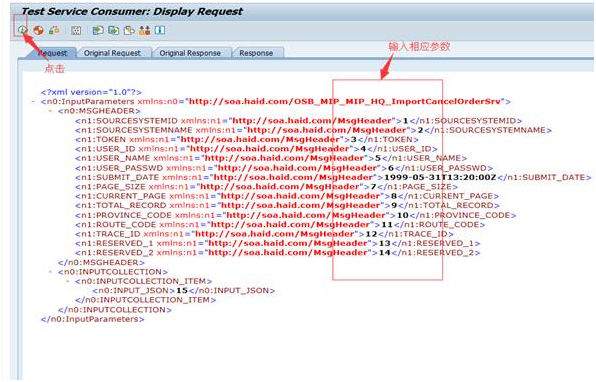The width and height of the screenshot is (596, 382).
Task: Collapse the n0:MSGHEADER node
Action: pos(50,111)
